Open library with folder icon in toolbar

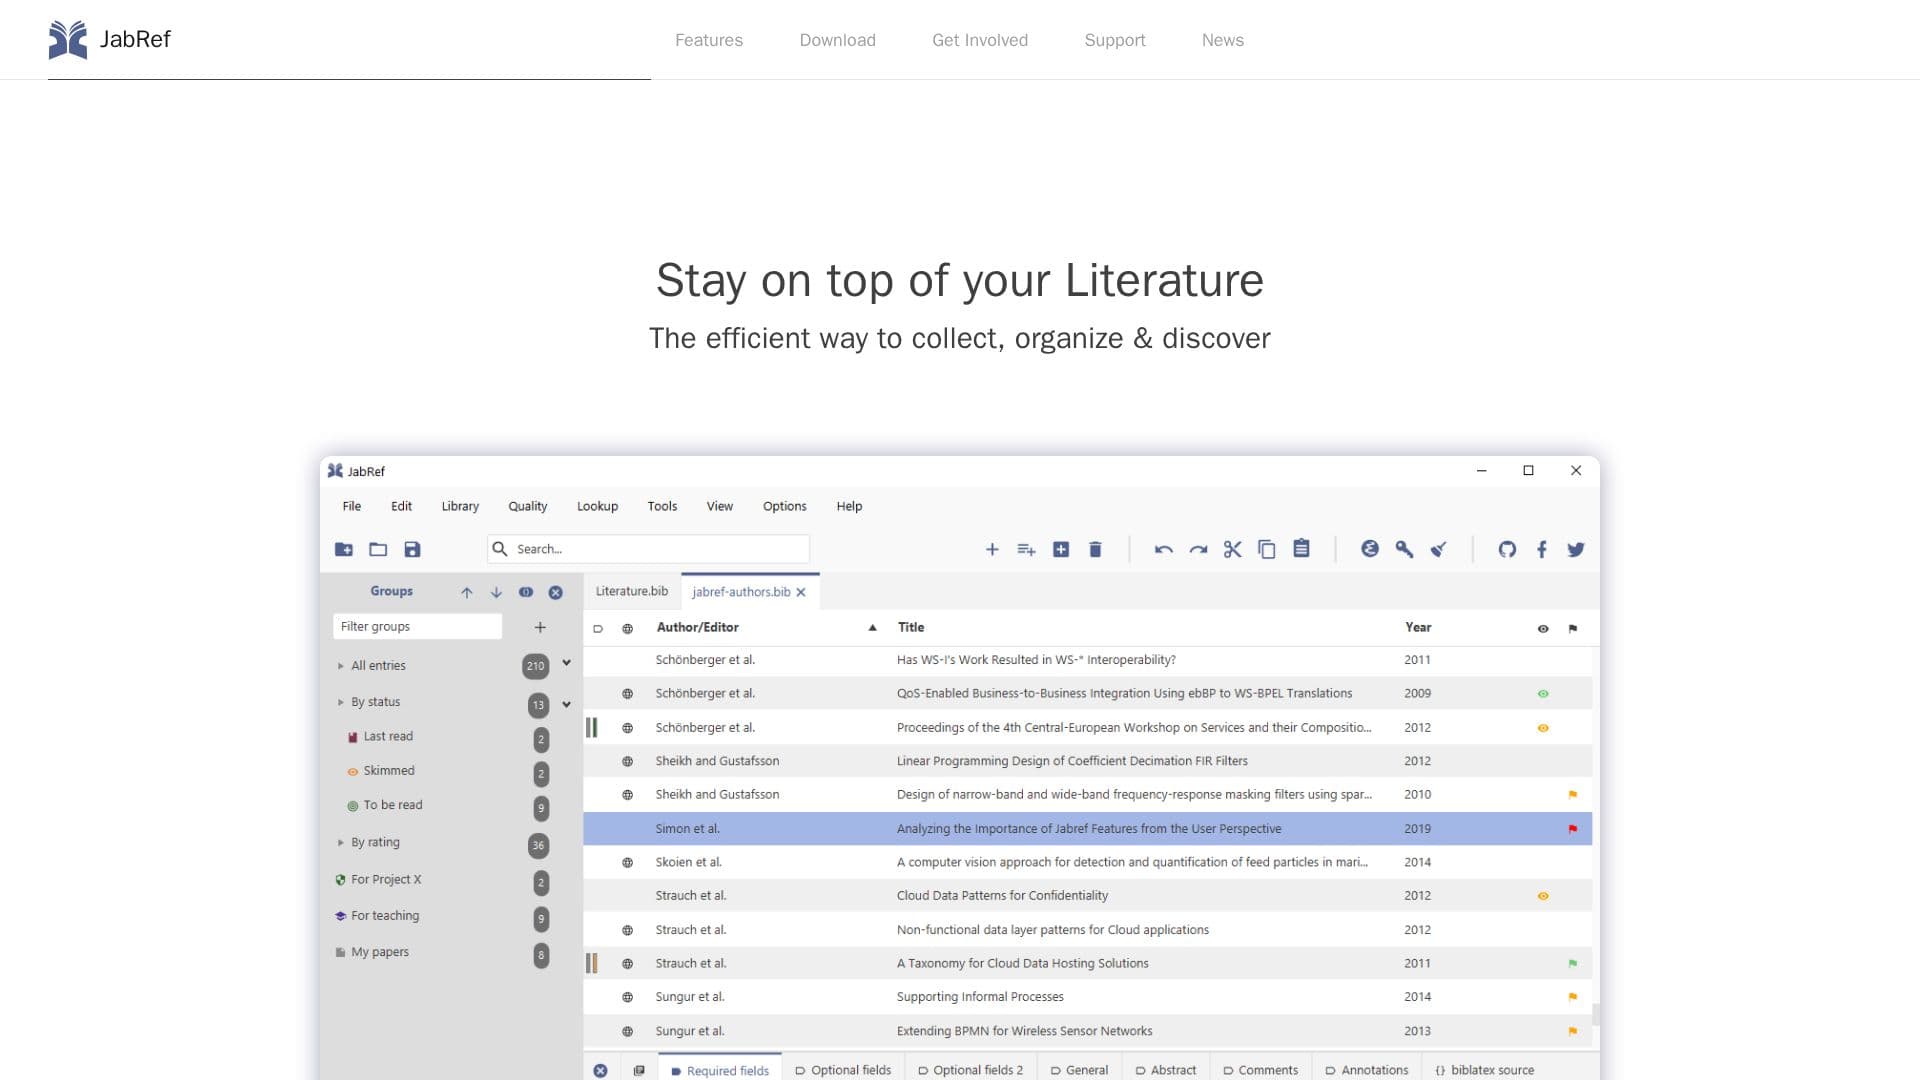point(378,549)
